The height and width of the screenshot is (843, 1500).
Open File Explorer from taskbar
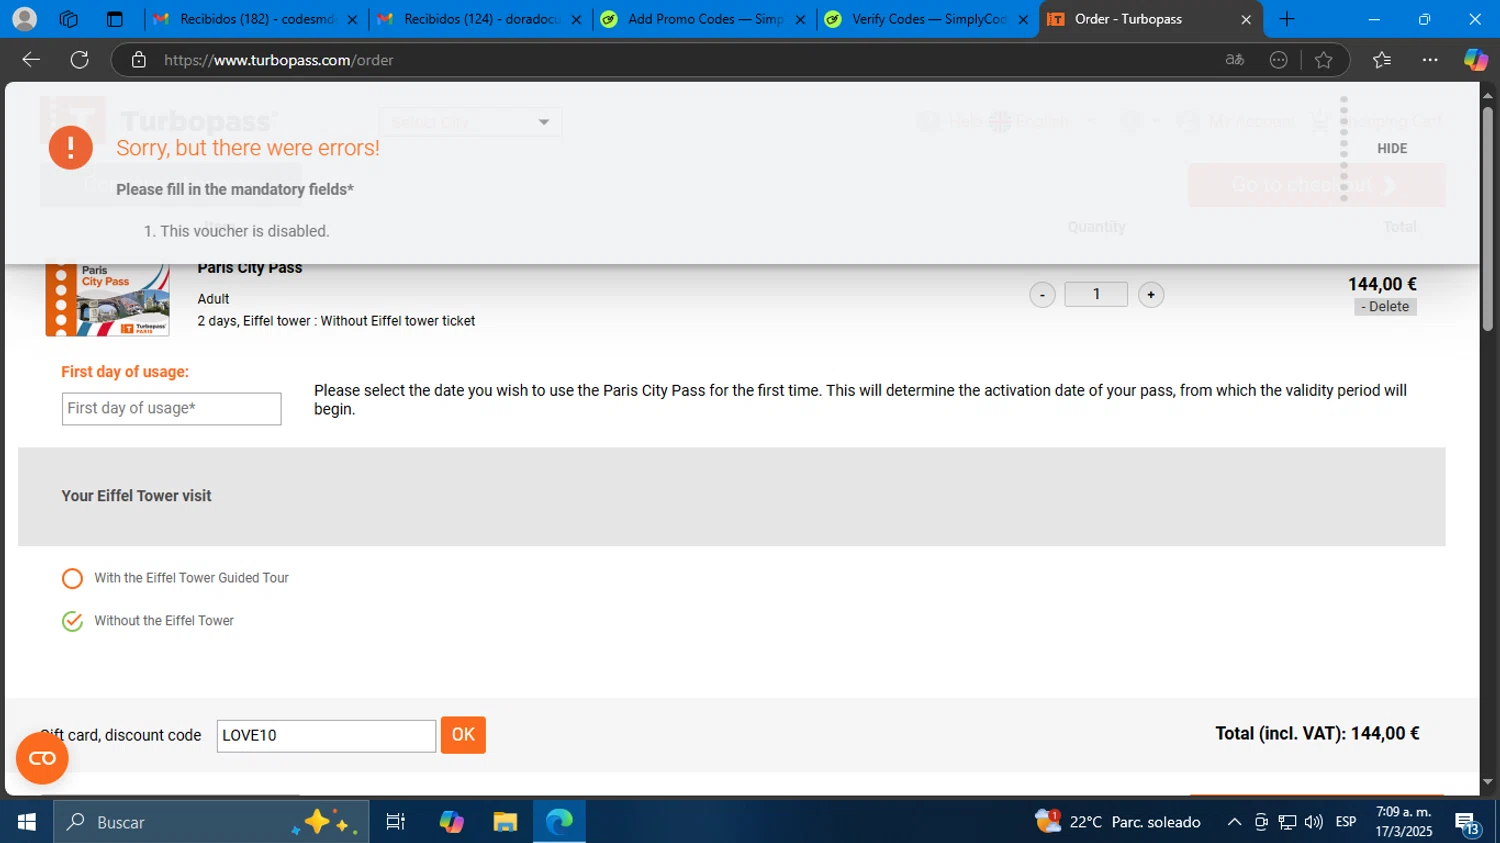(505, 822)
